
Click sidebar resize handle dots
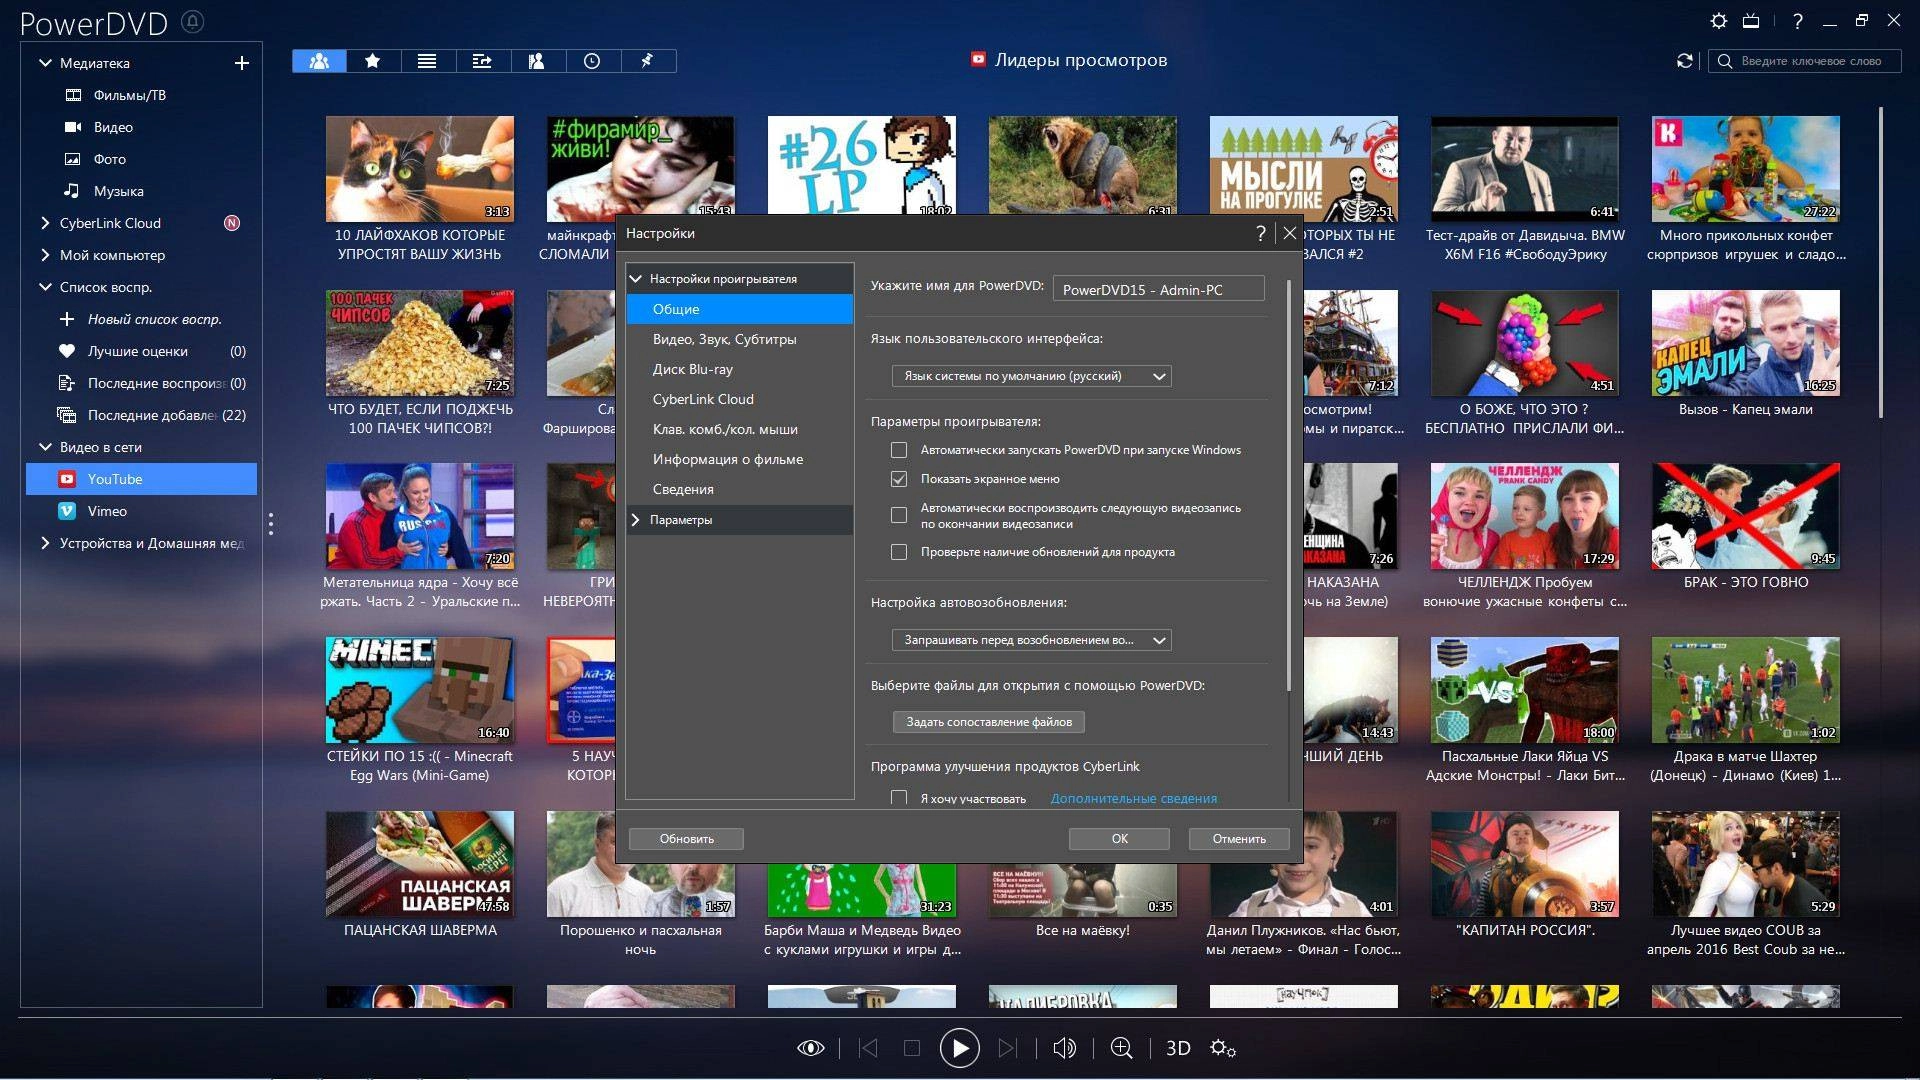(x=270, y=524)
